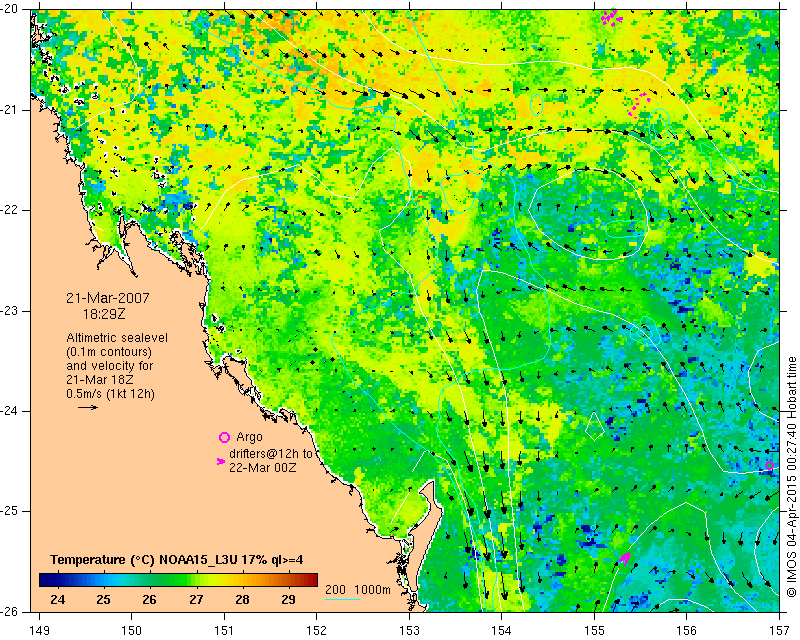Click the latitude axis label '-20'
The image size is (800, 640).
coord(10,10)
